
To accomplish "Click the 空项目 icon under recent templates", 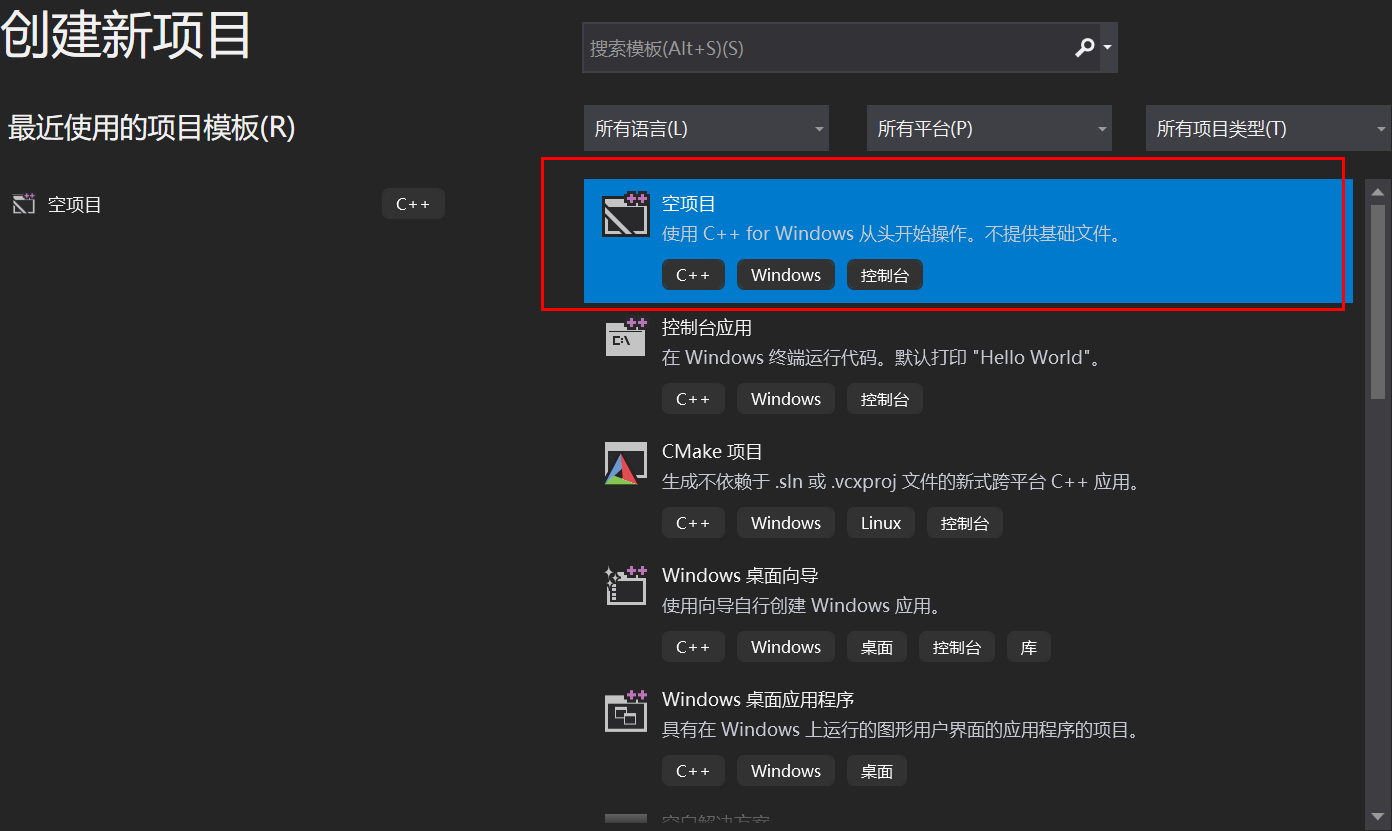I will click(22, 203).
